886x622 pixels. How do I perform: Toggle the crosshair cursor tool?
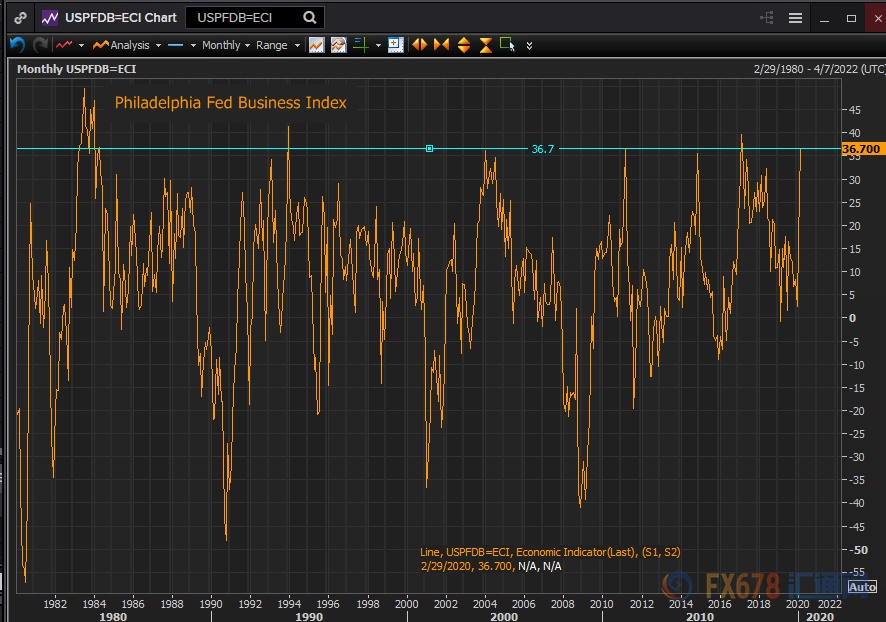361,45
